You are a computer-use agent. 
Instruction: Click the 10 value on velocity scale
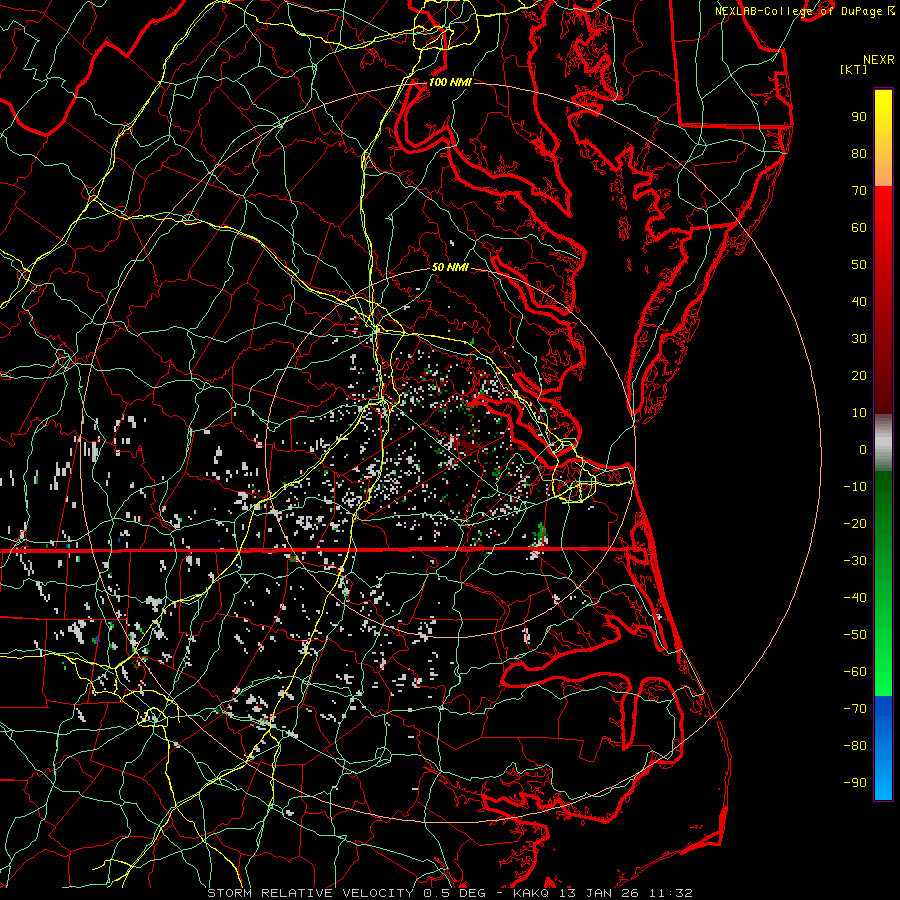click(x=859, y=413)
